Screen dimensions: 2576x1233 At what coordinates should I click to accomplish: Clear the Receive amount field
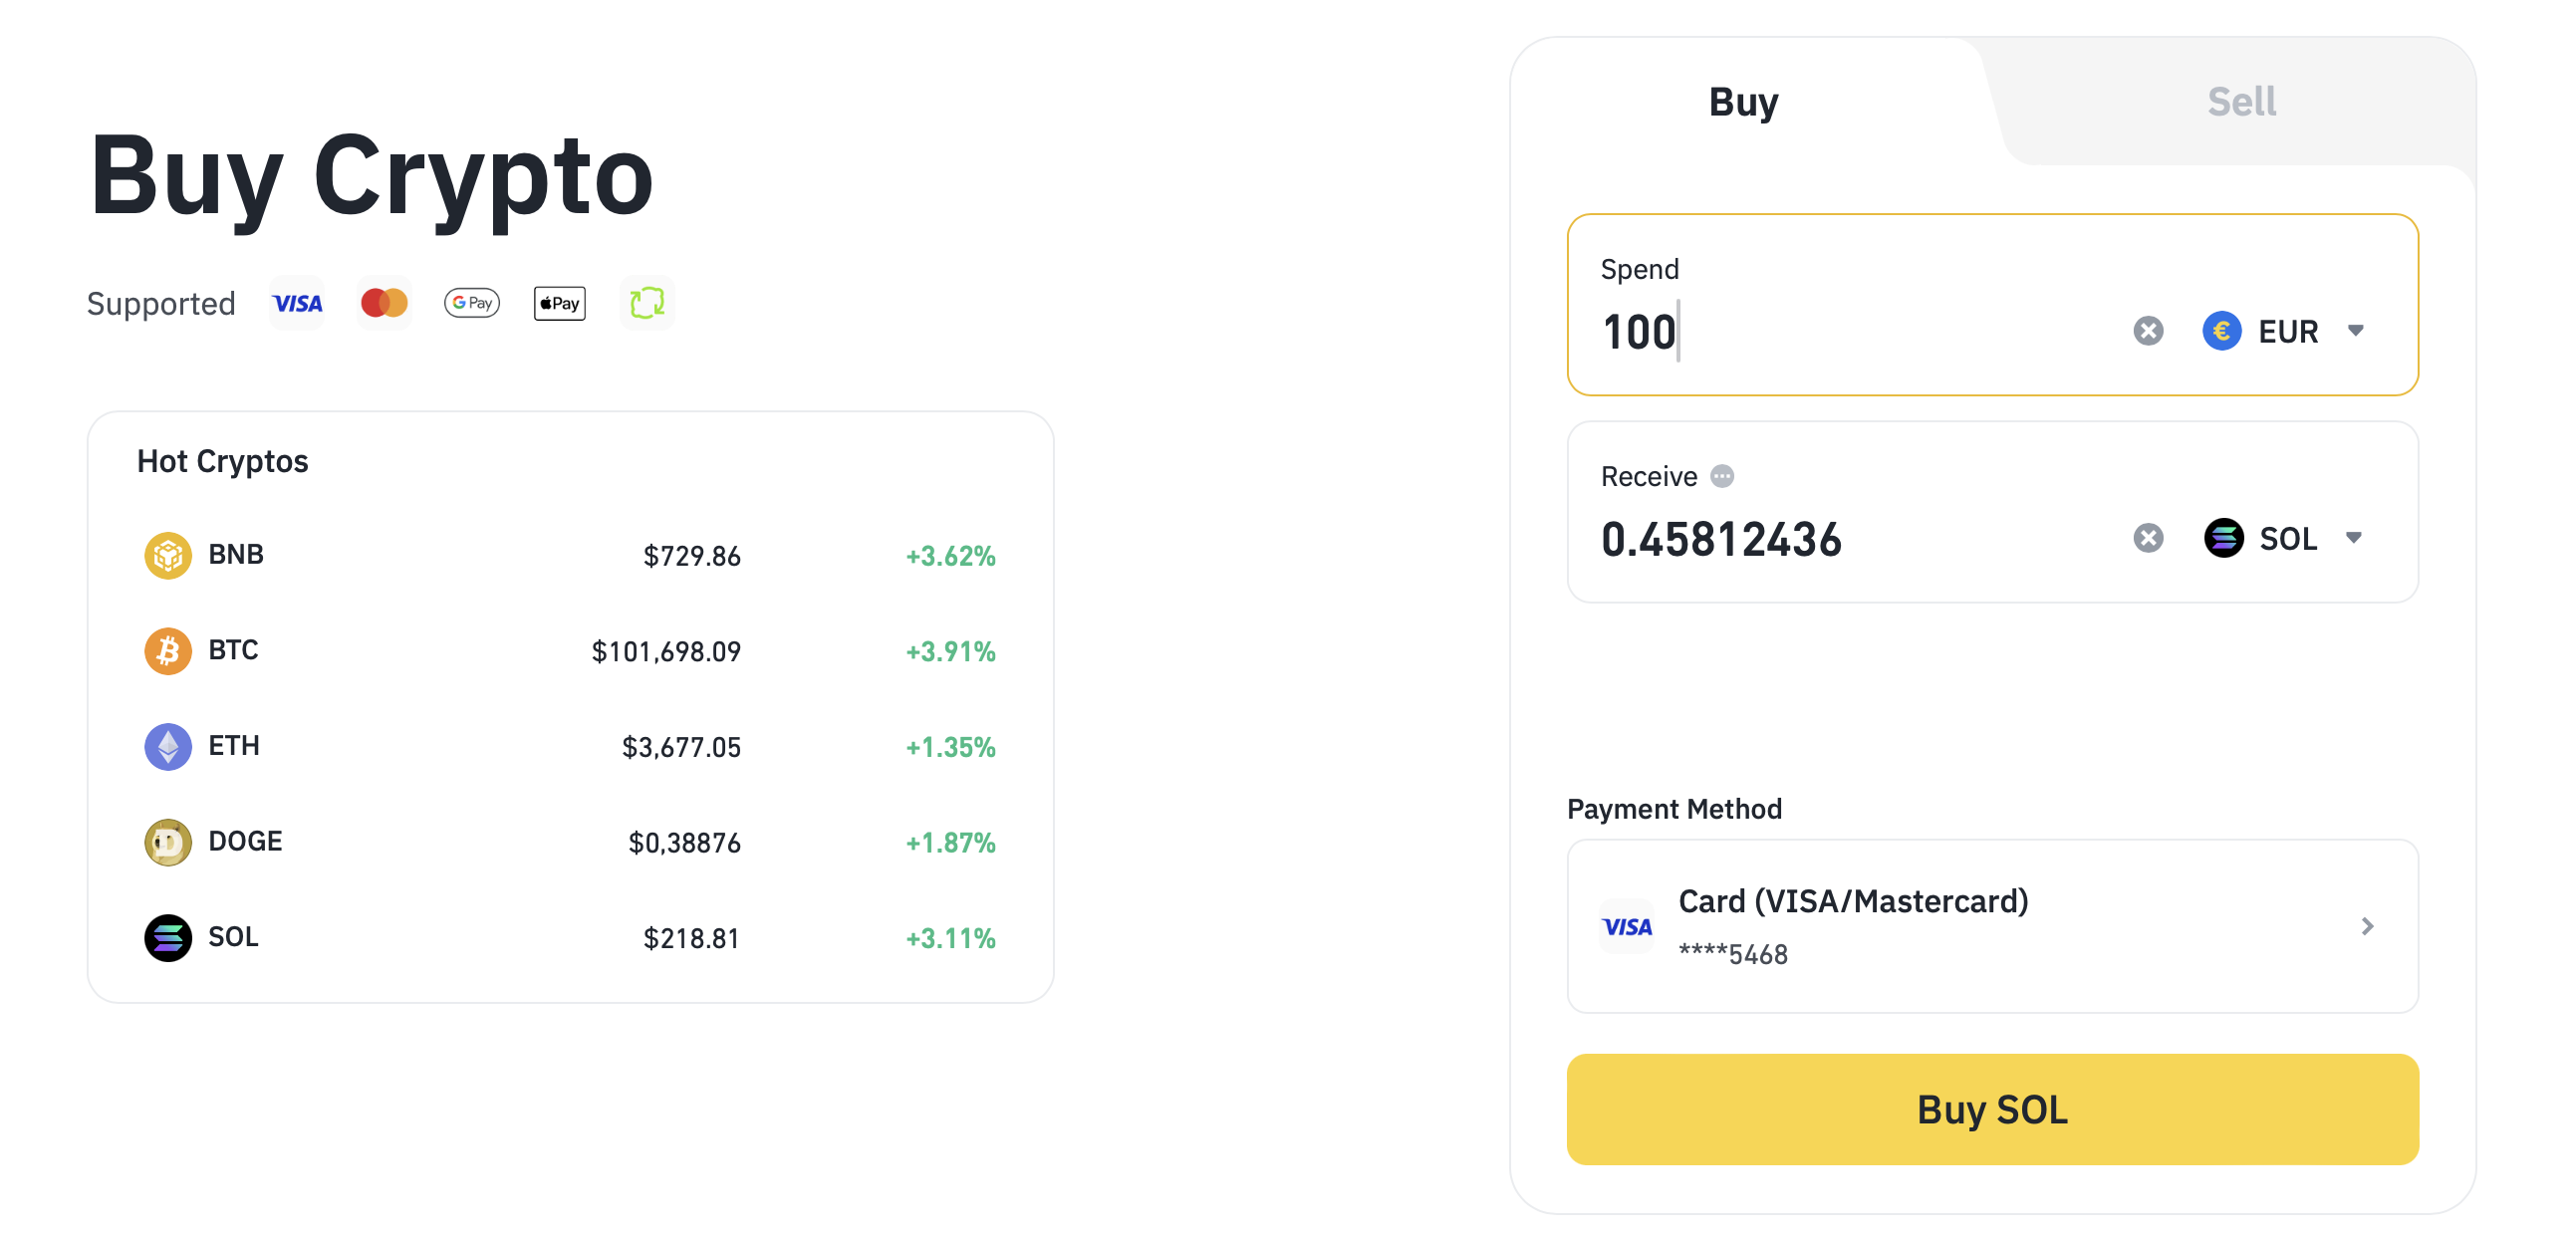tap(2148, 538)
